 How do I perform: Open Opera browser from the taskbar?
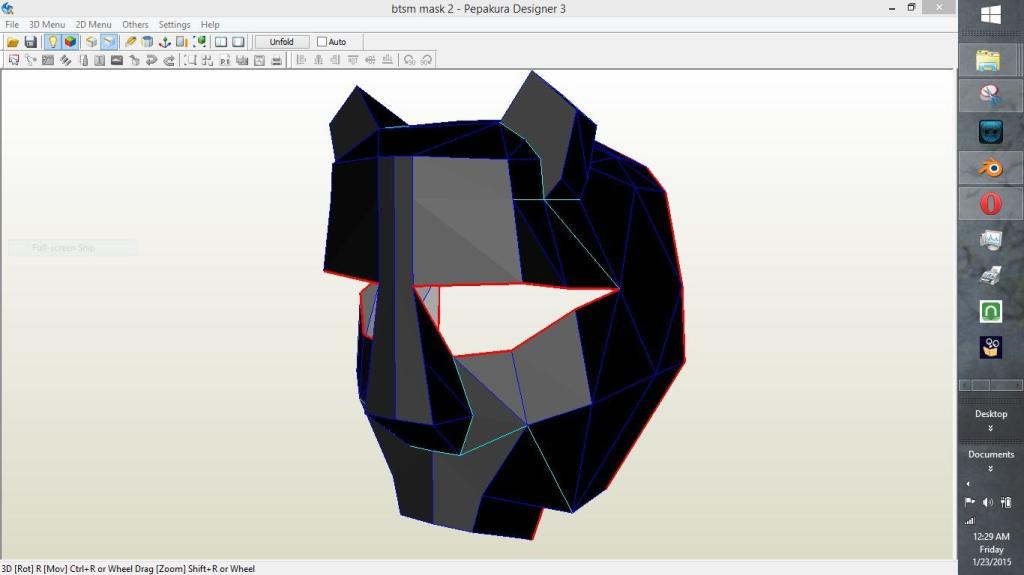point(991,203)
